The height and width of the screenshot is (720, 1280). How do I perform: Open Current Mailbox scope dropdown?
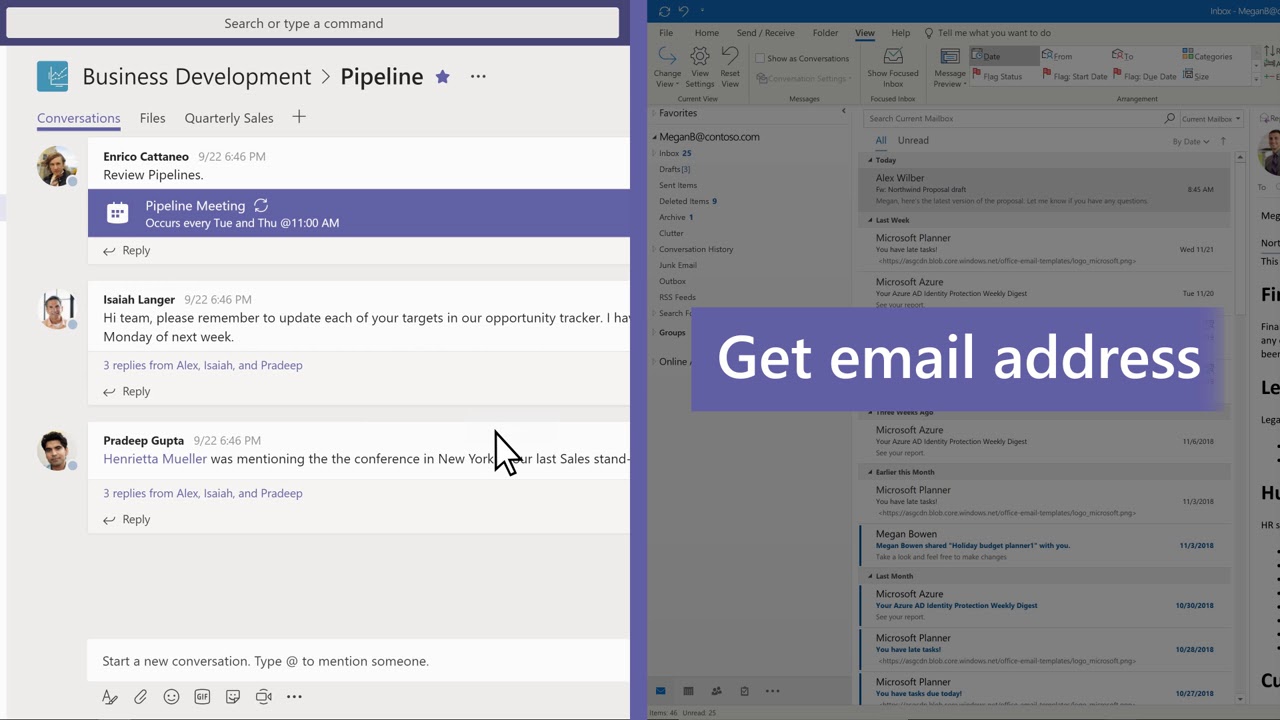coord(1210,118)
